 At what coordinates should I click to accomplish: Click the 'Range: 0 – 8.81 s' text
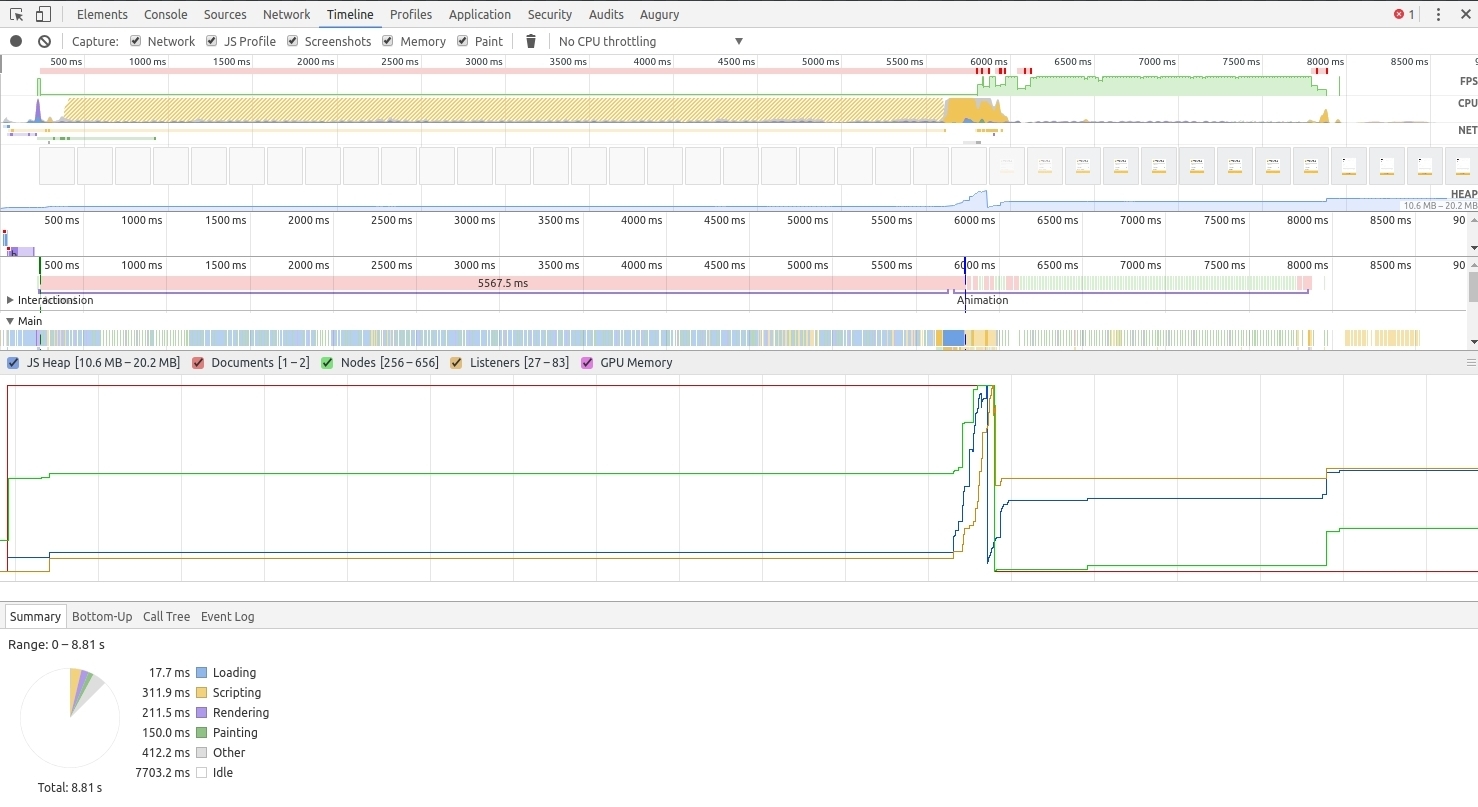(x=56, y=645)
